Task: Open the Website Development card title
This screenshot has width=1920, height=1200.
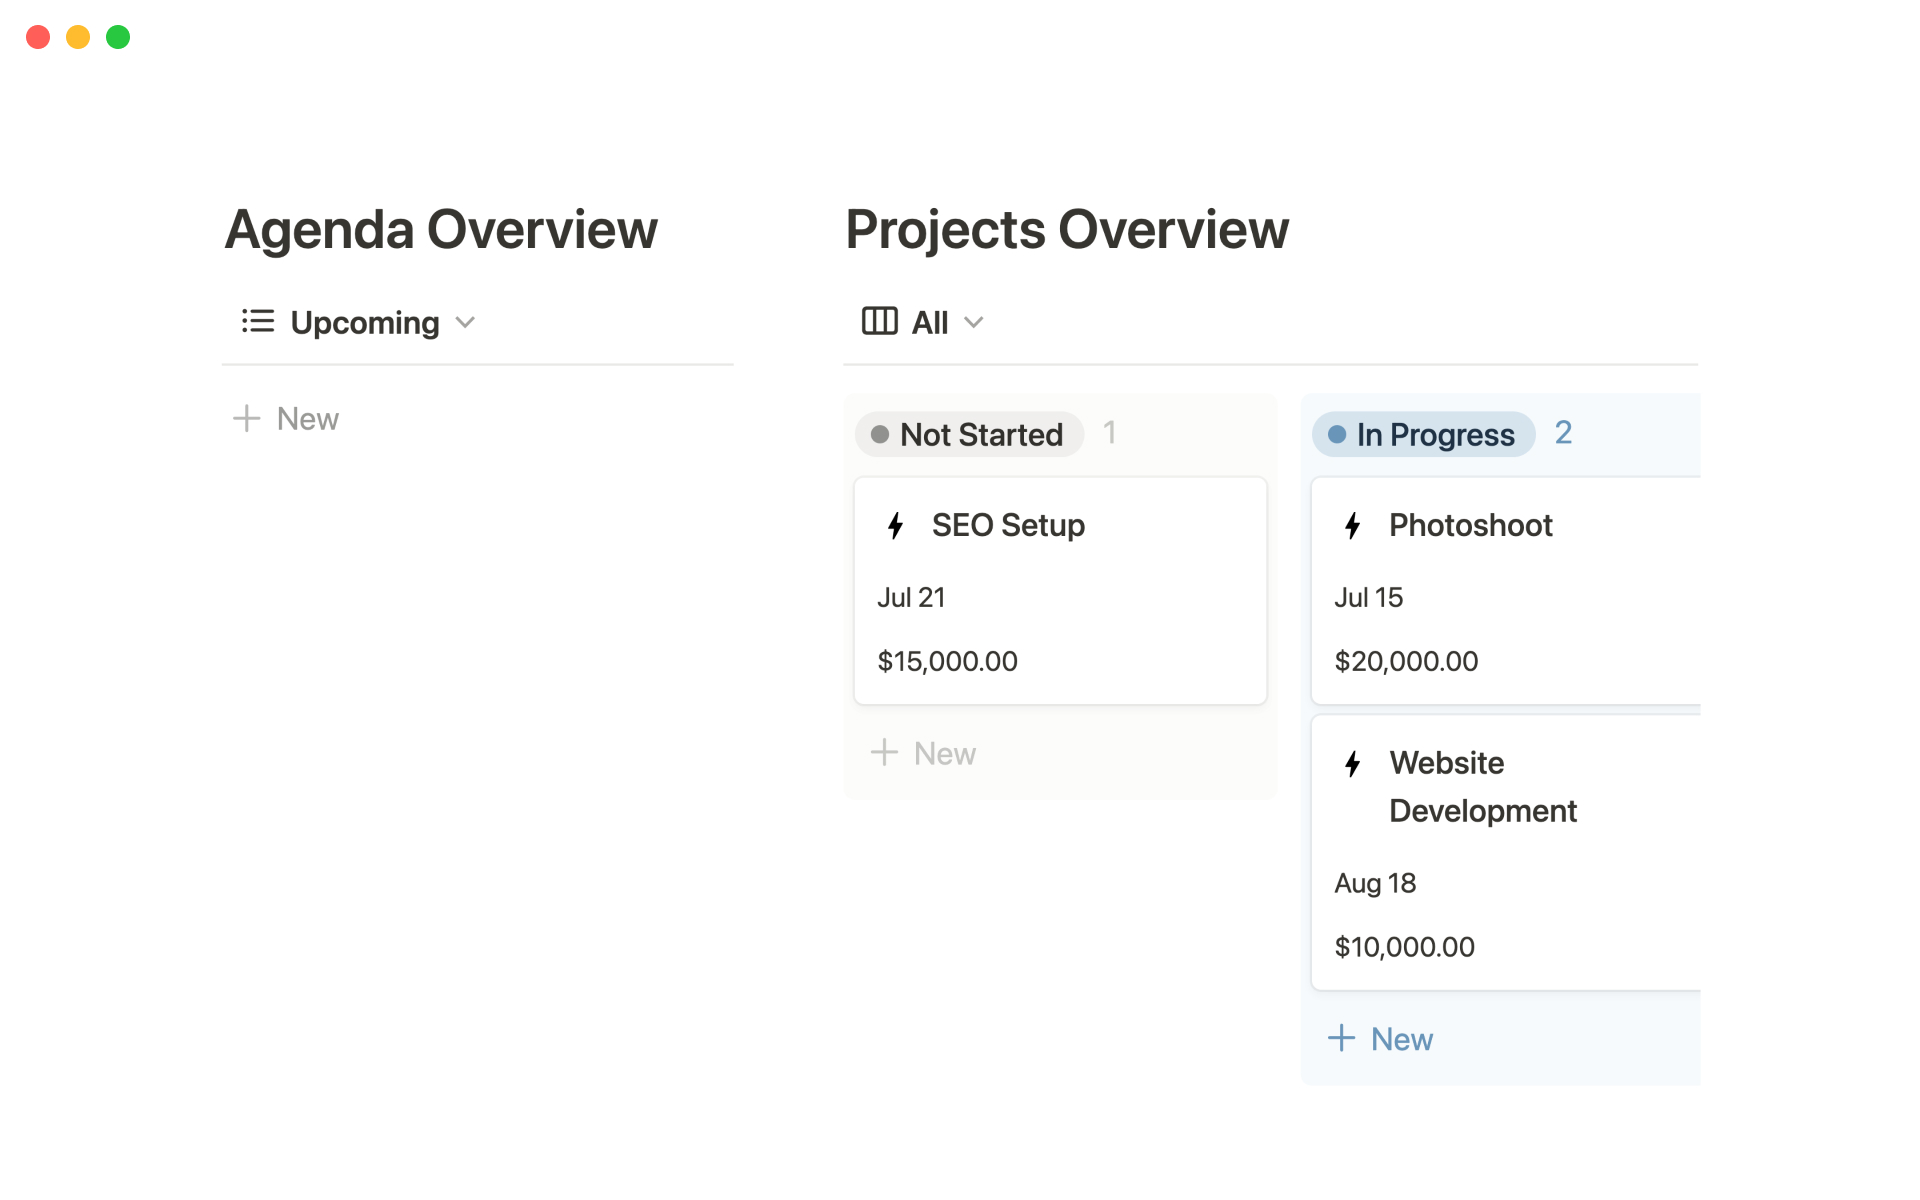Action: click(x=1482, y=787)
